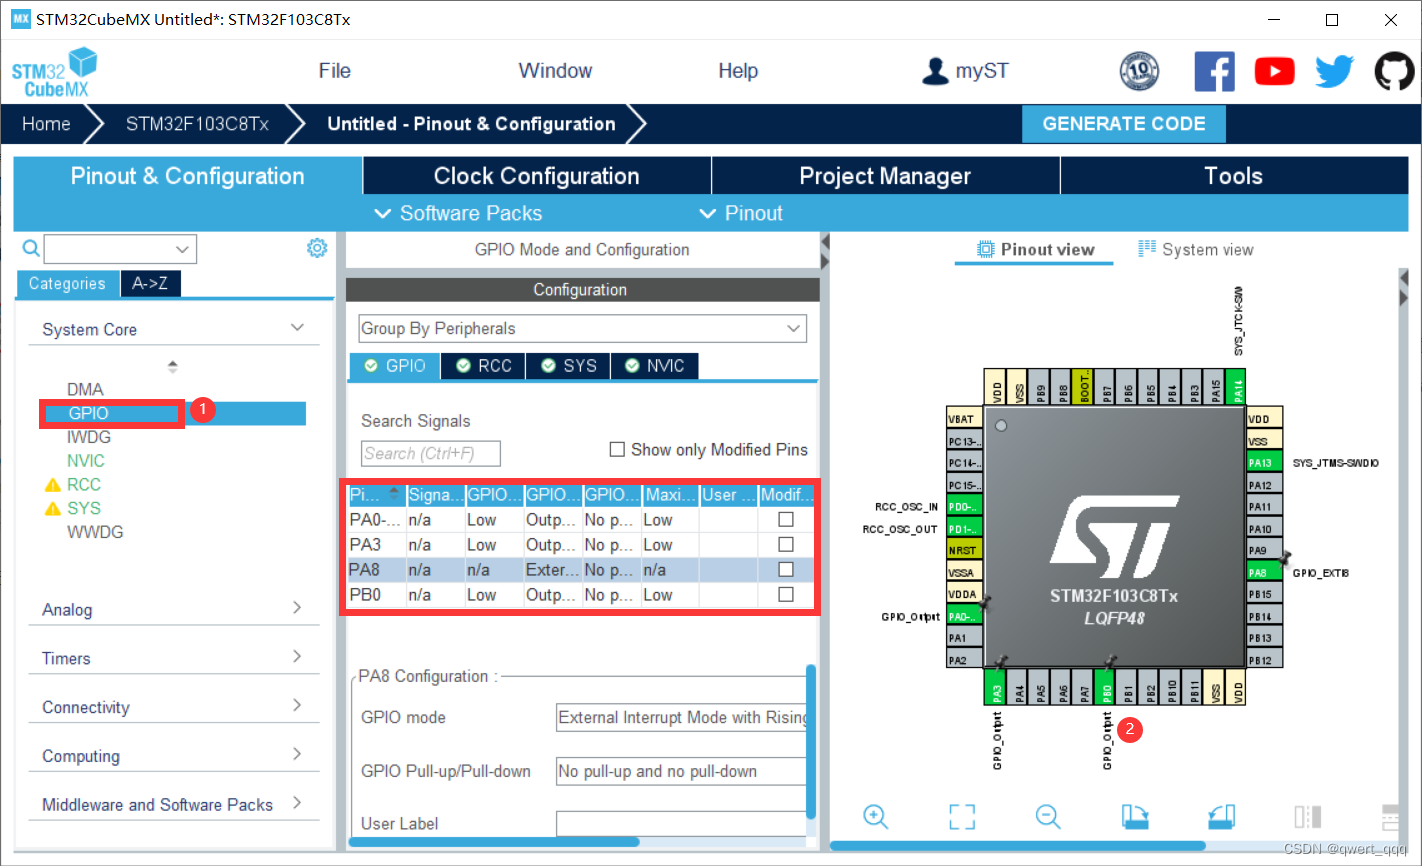Switch to the Tools tab
This screenshot has width=1422, height=866.
pyautogui.click(x=1234, y=176)
